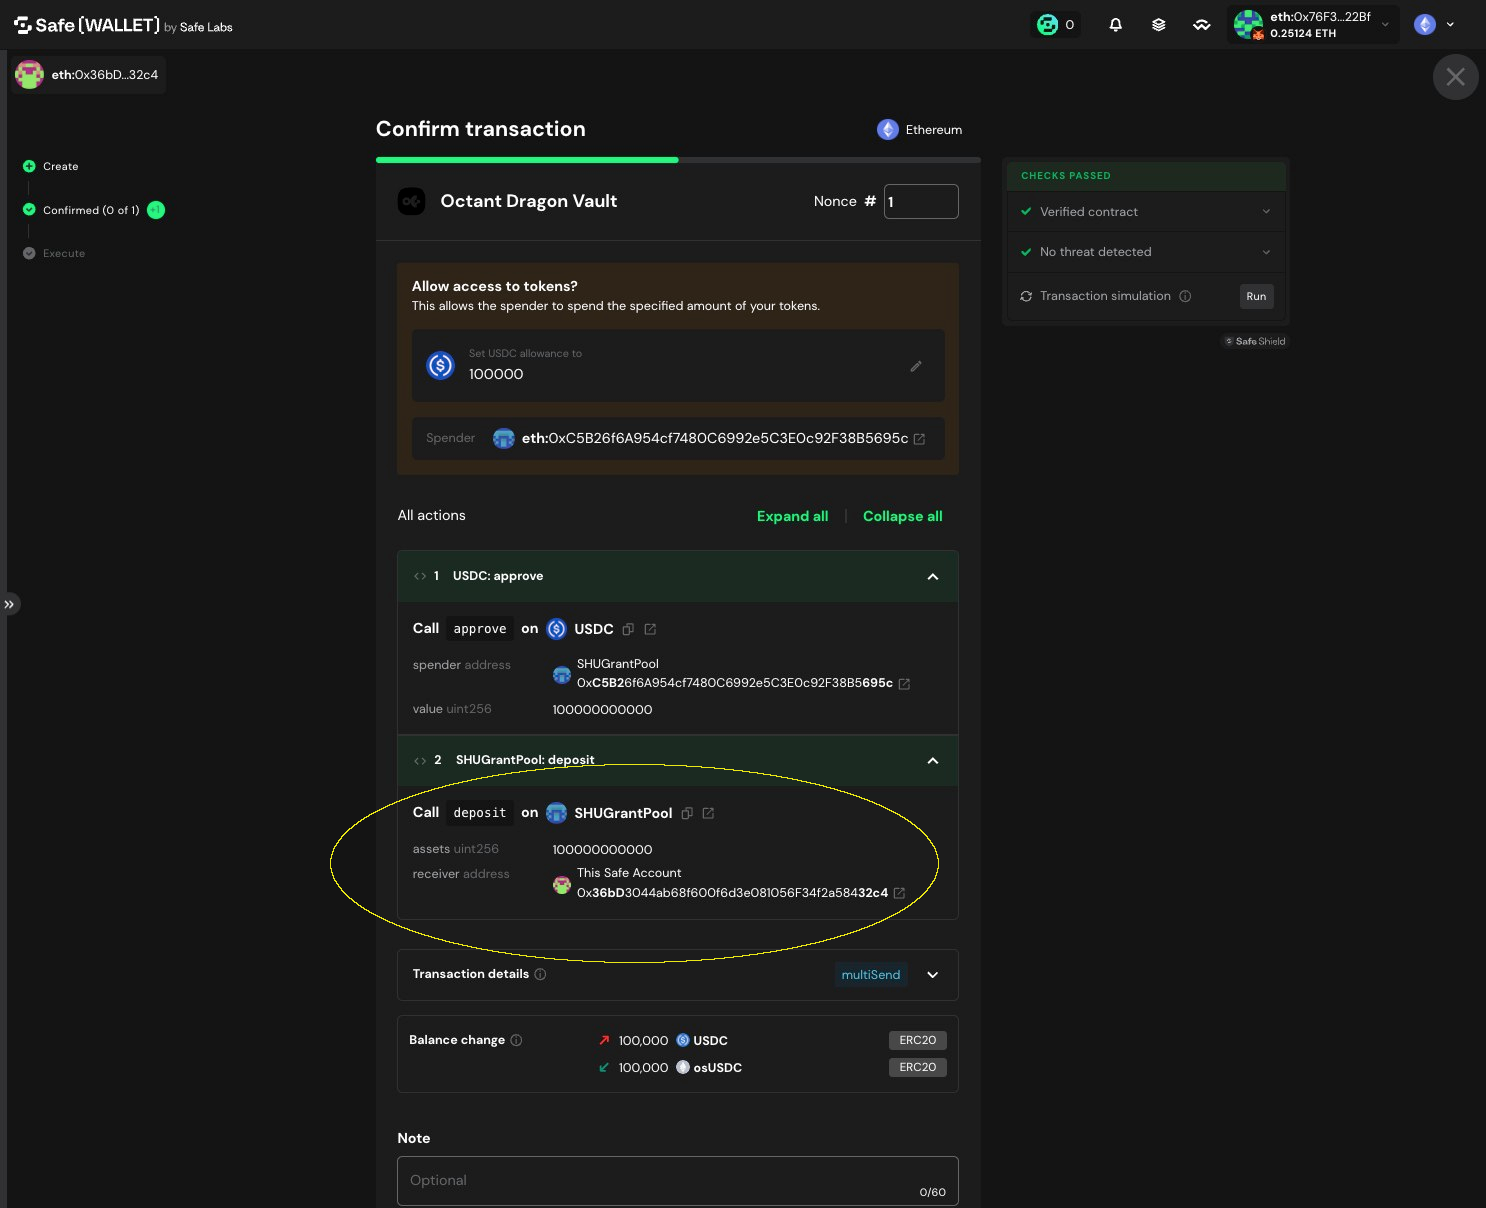Open receiver Safe address explorer link
1486x1208 pixels.
tap(899, 893)
